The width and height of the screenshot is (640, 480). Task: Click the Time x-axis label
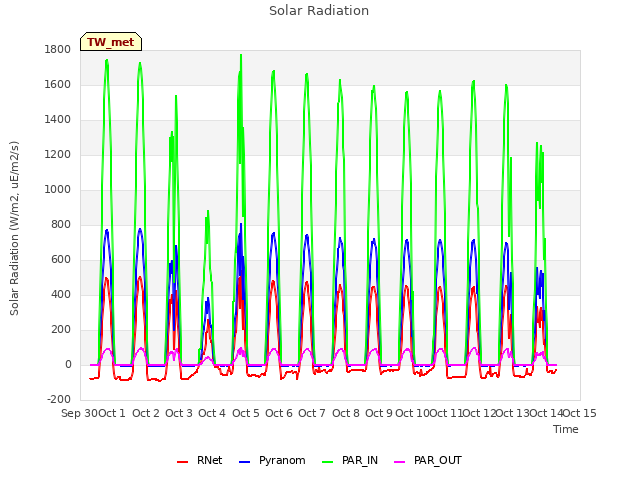point(566,429)
